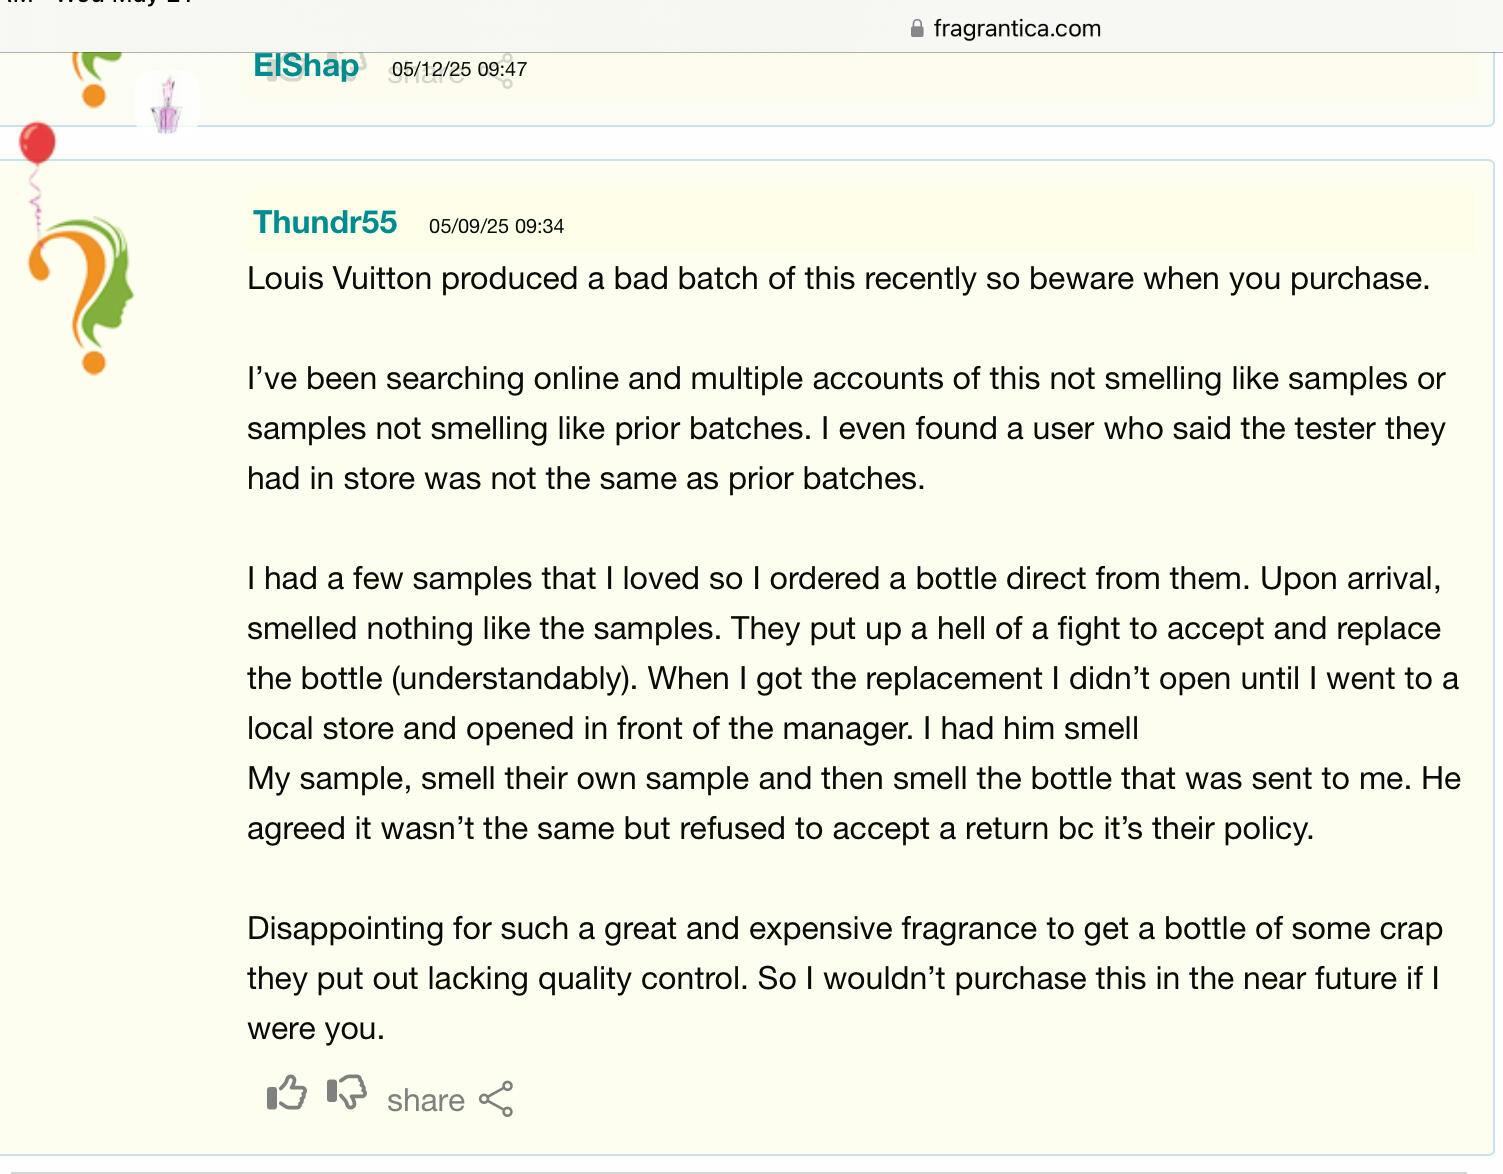The width and height of the screenshot is (1503, 1174).
Task: Click the 'share' text under Thundr55's review
Action: pos(426,1100)
